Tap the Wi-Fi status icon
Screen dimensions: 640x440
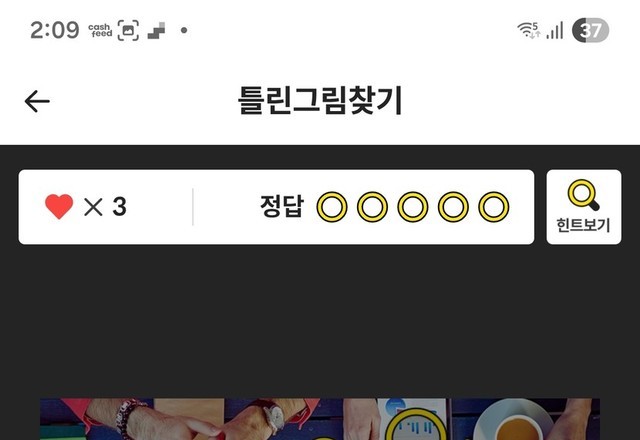(x=529, y=30)
